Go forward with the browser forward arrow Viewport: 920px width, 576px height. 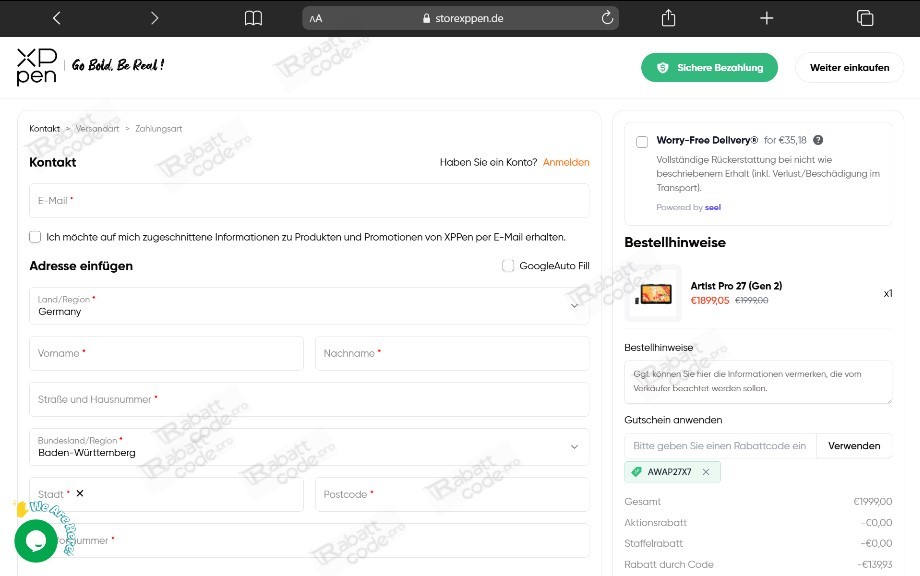click(154, 18)
